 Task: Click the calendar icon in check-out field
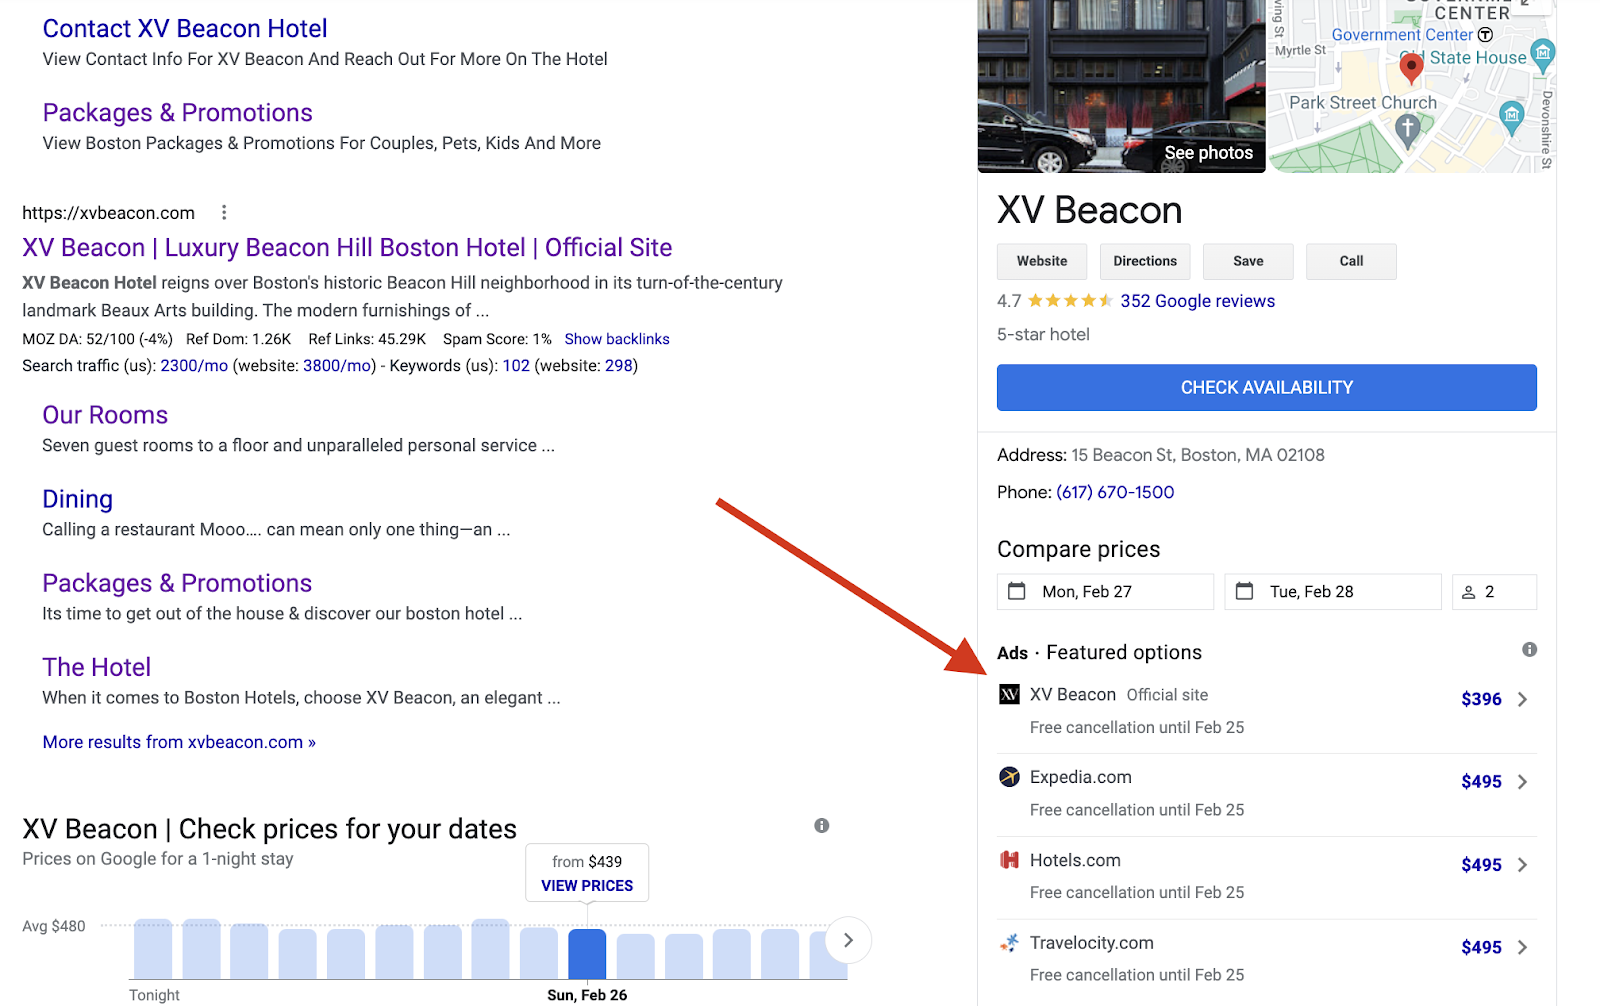pyautogui.click(x=1245, y=591)
